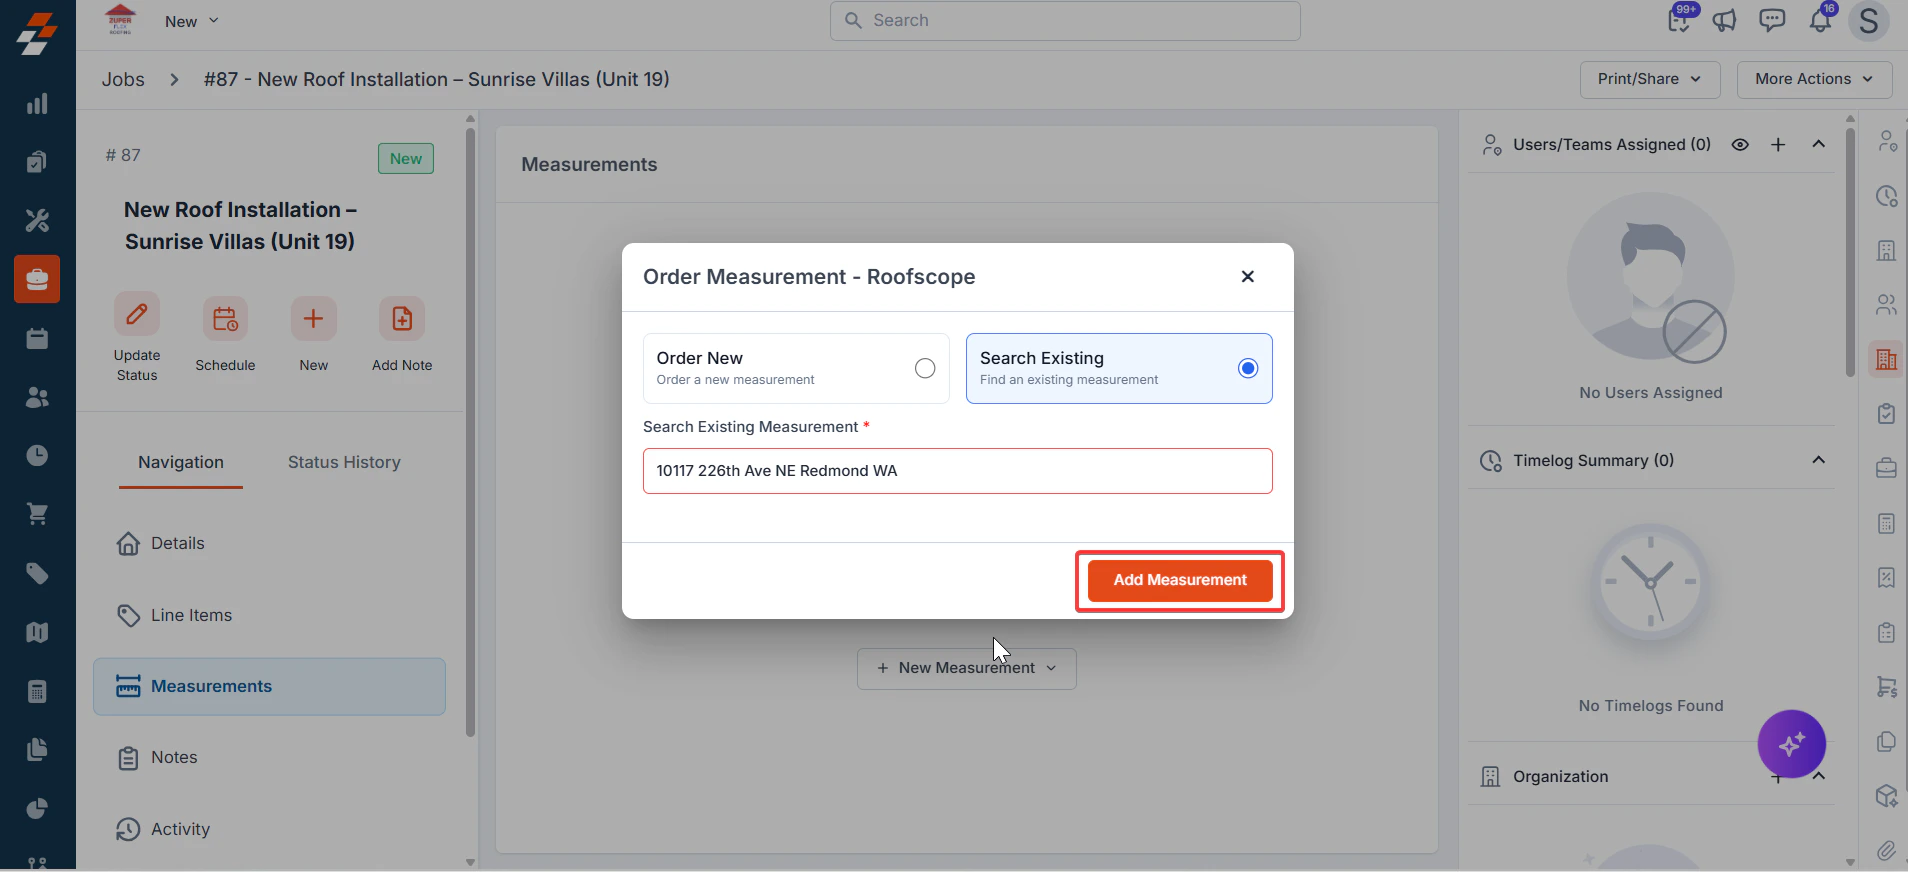This screenshot has width=1908, height=872.
Task: Open the checklist clipboard icon in right rail
Action: tap(1886, 414)
